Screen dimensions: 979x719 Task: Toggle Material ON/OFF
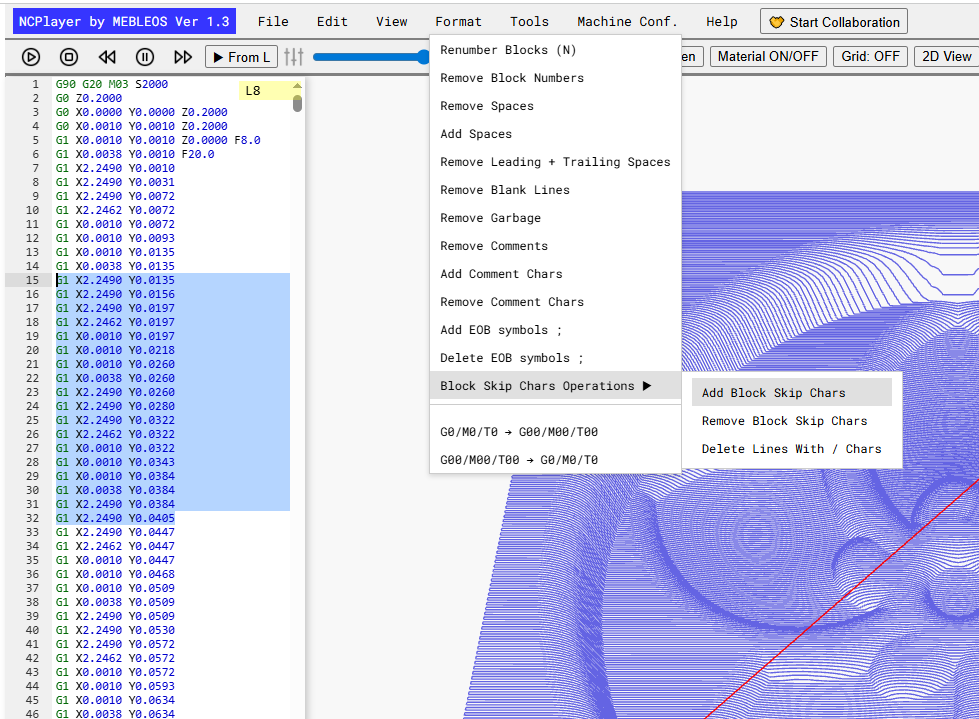pyautogui.click(x=768, y=57)
